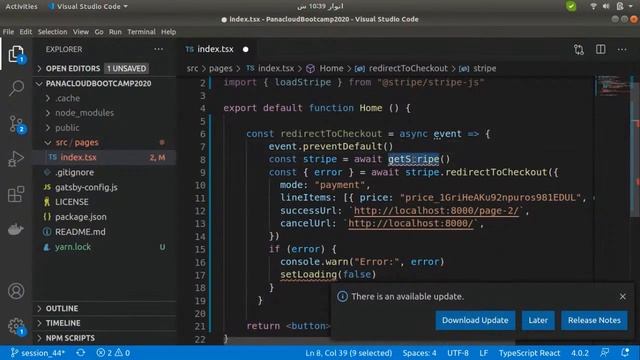Image resolution: width=640 pixels, height=360 pixels.
Task: Open the Help menu
Action: [168, 32]
